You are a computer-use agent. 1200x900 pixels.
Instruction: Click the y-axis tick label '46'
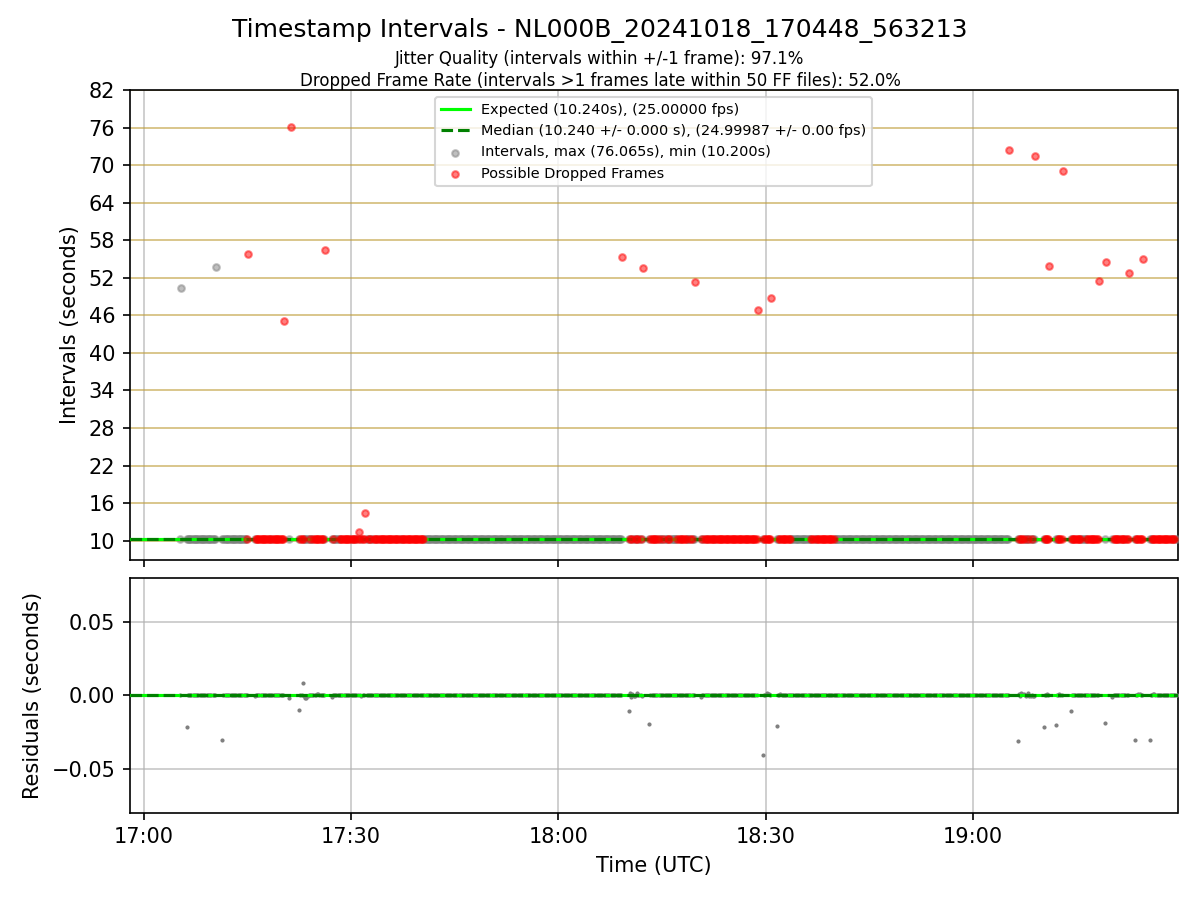tap(103, 316)
